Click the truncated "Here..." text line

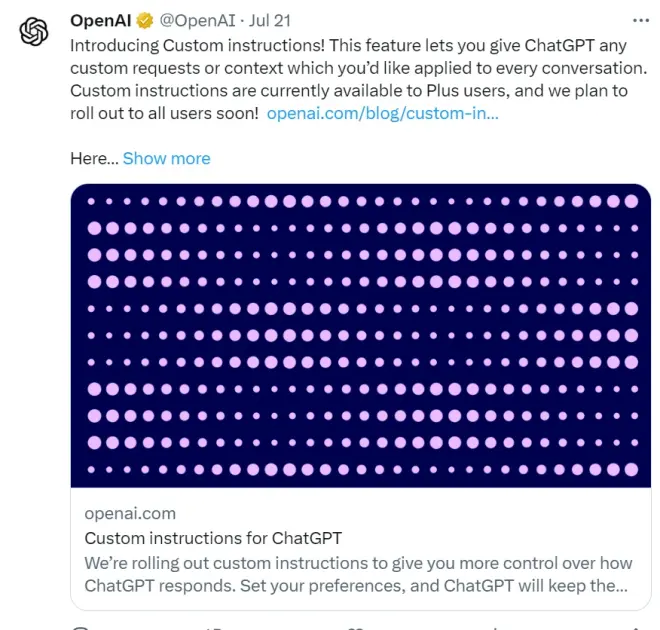(x=94, y=158)
